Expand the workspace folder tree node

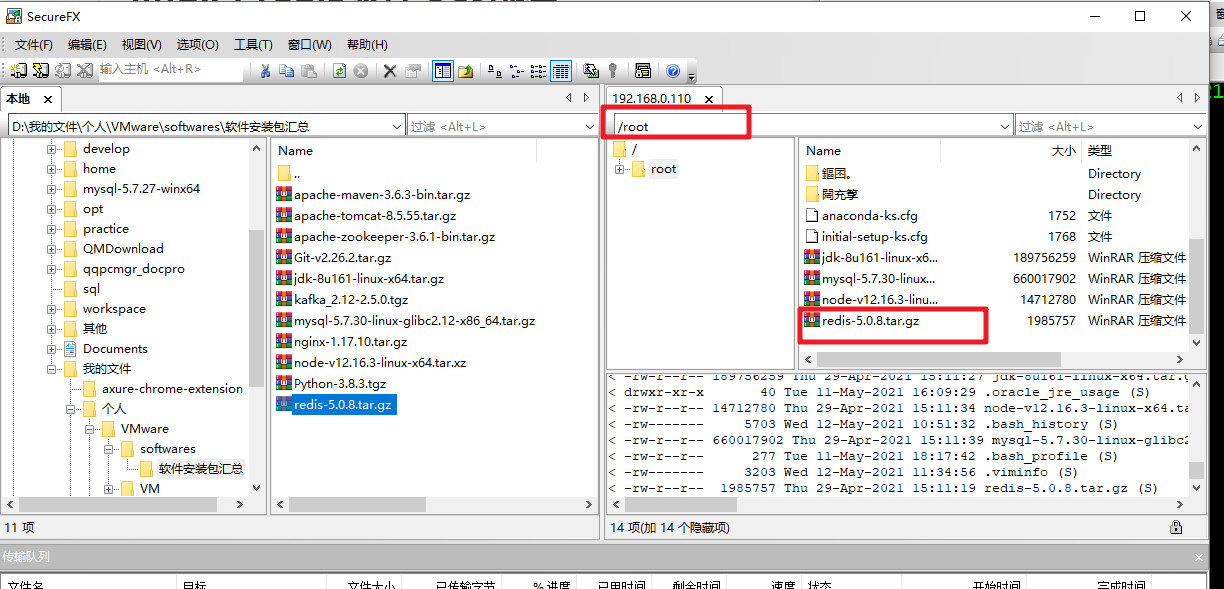tap(52, 309)
